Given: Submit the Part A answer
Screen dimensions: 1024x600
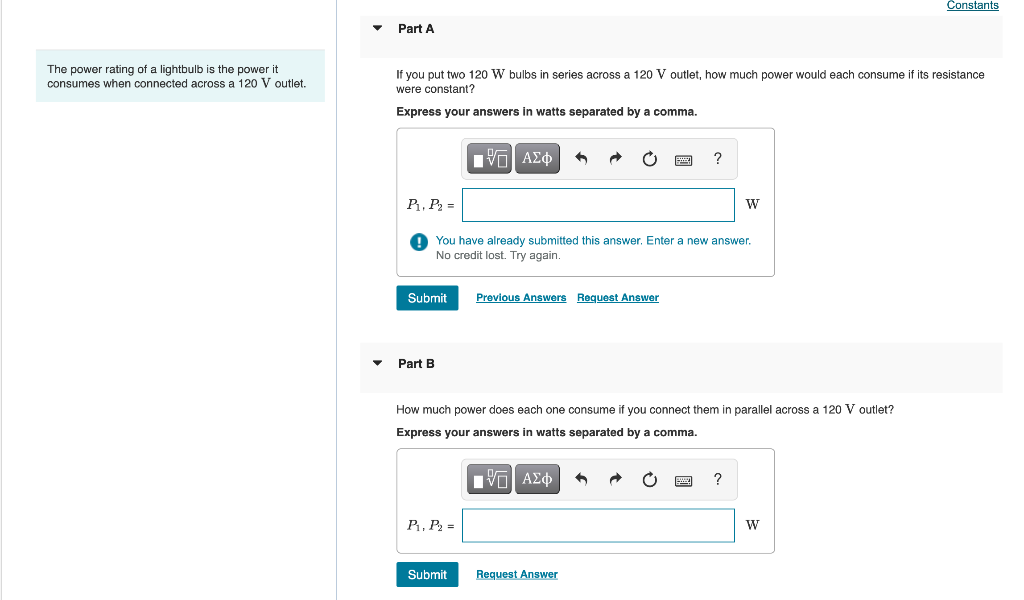Looking at the screenshot, I should click(x=427, y=298).
